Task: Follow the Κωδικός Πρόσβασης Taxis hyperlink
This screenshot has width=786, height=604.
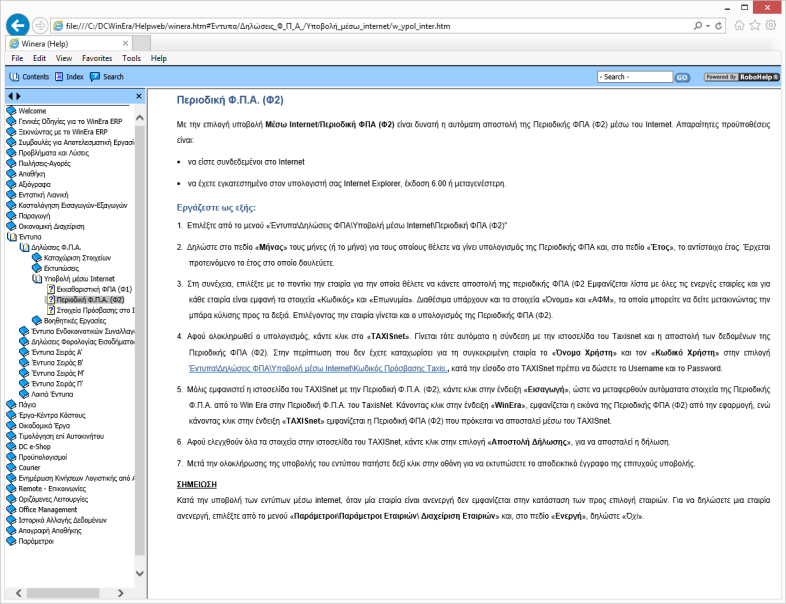Action: click(318, 368)
